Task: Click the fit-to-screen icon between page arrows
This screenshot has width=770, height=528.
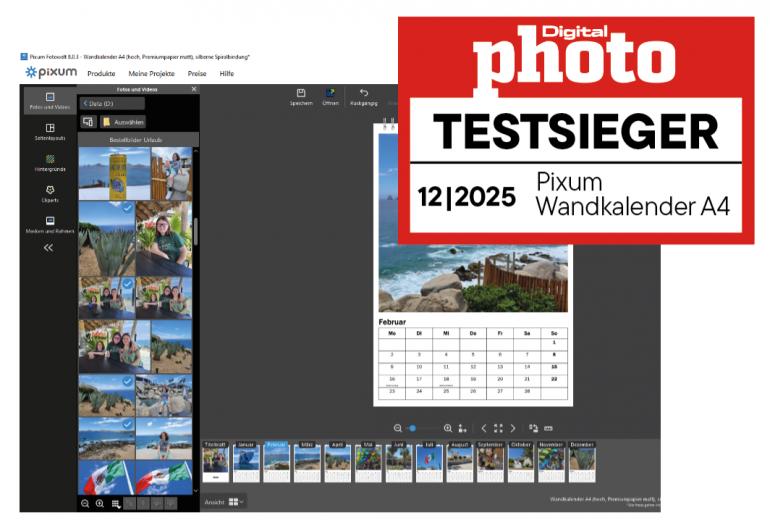Action: tap(498, 428)
